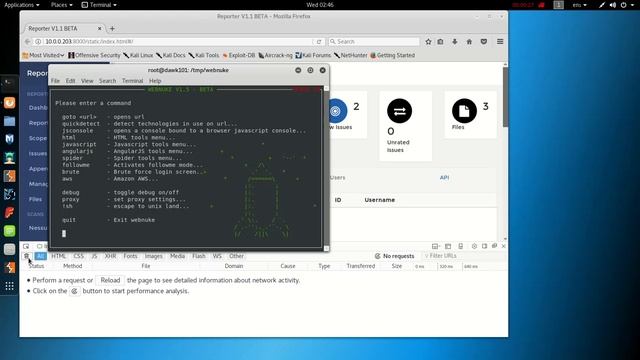Open the keyboard layout en dropdown
The width and height of the screenshot is (640, 360).
[x=579, y=5]
